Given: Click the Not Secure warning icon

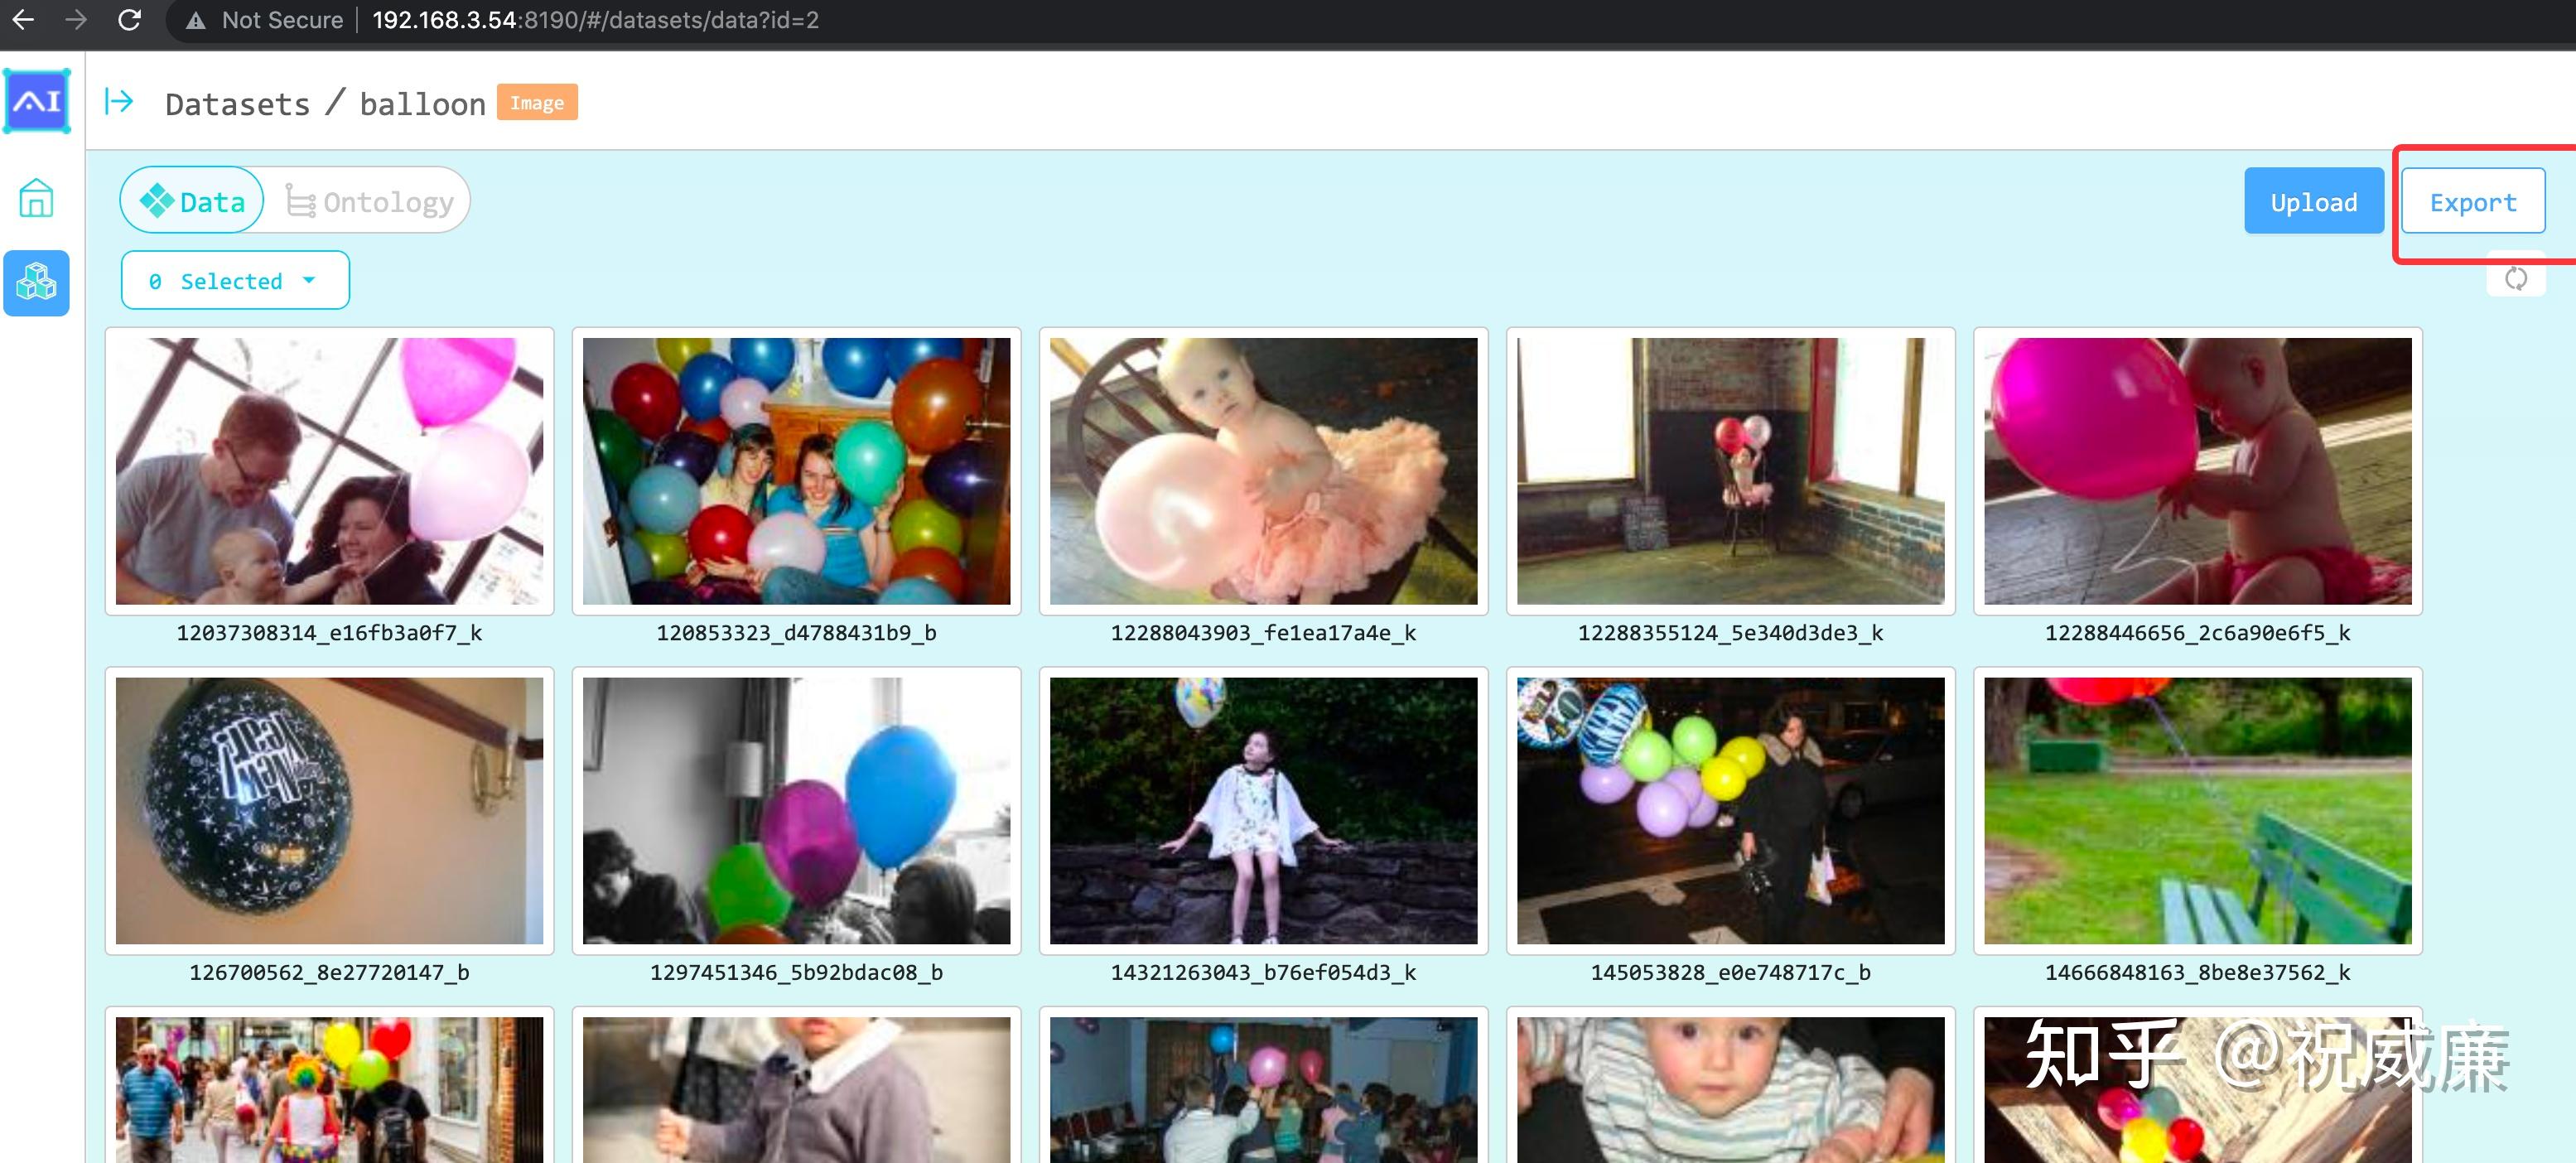Looking at the screenshot, I should click(x=196, y=20).
